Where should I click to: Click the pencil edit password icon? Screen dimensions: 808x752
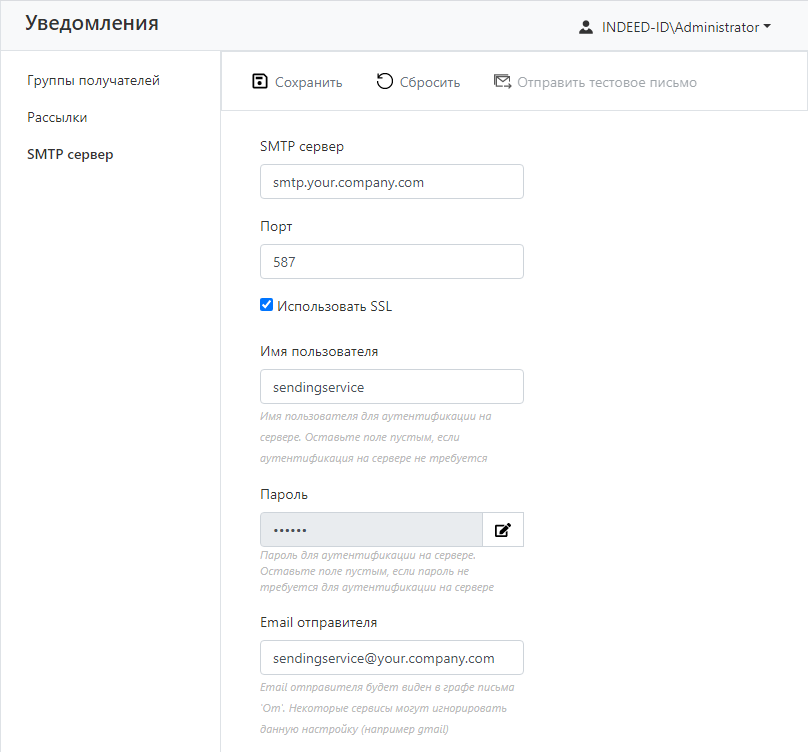point(503,530)
